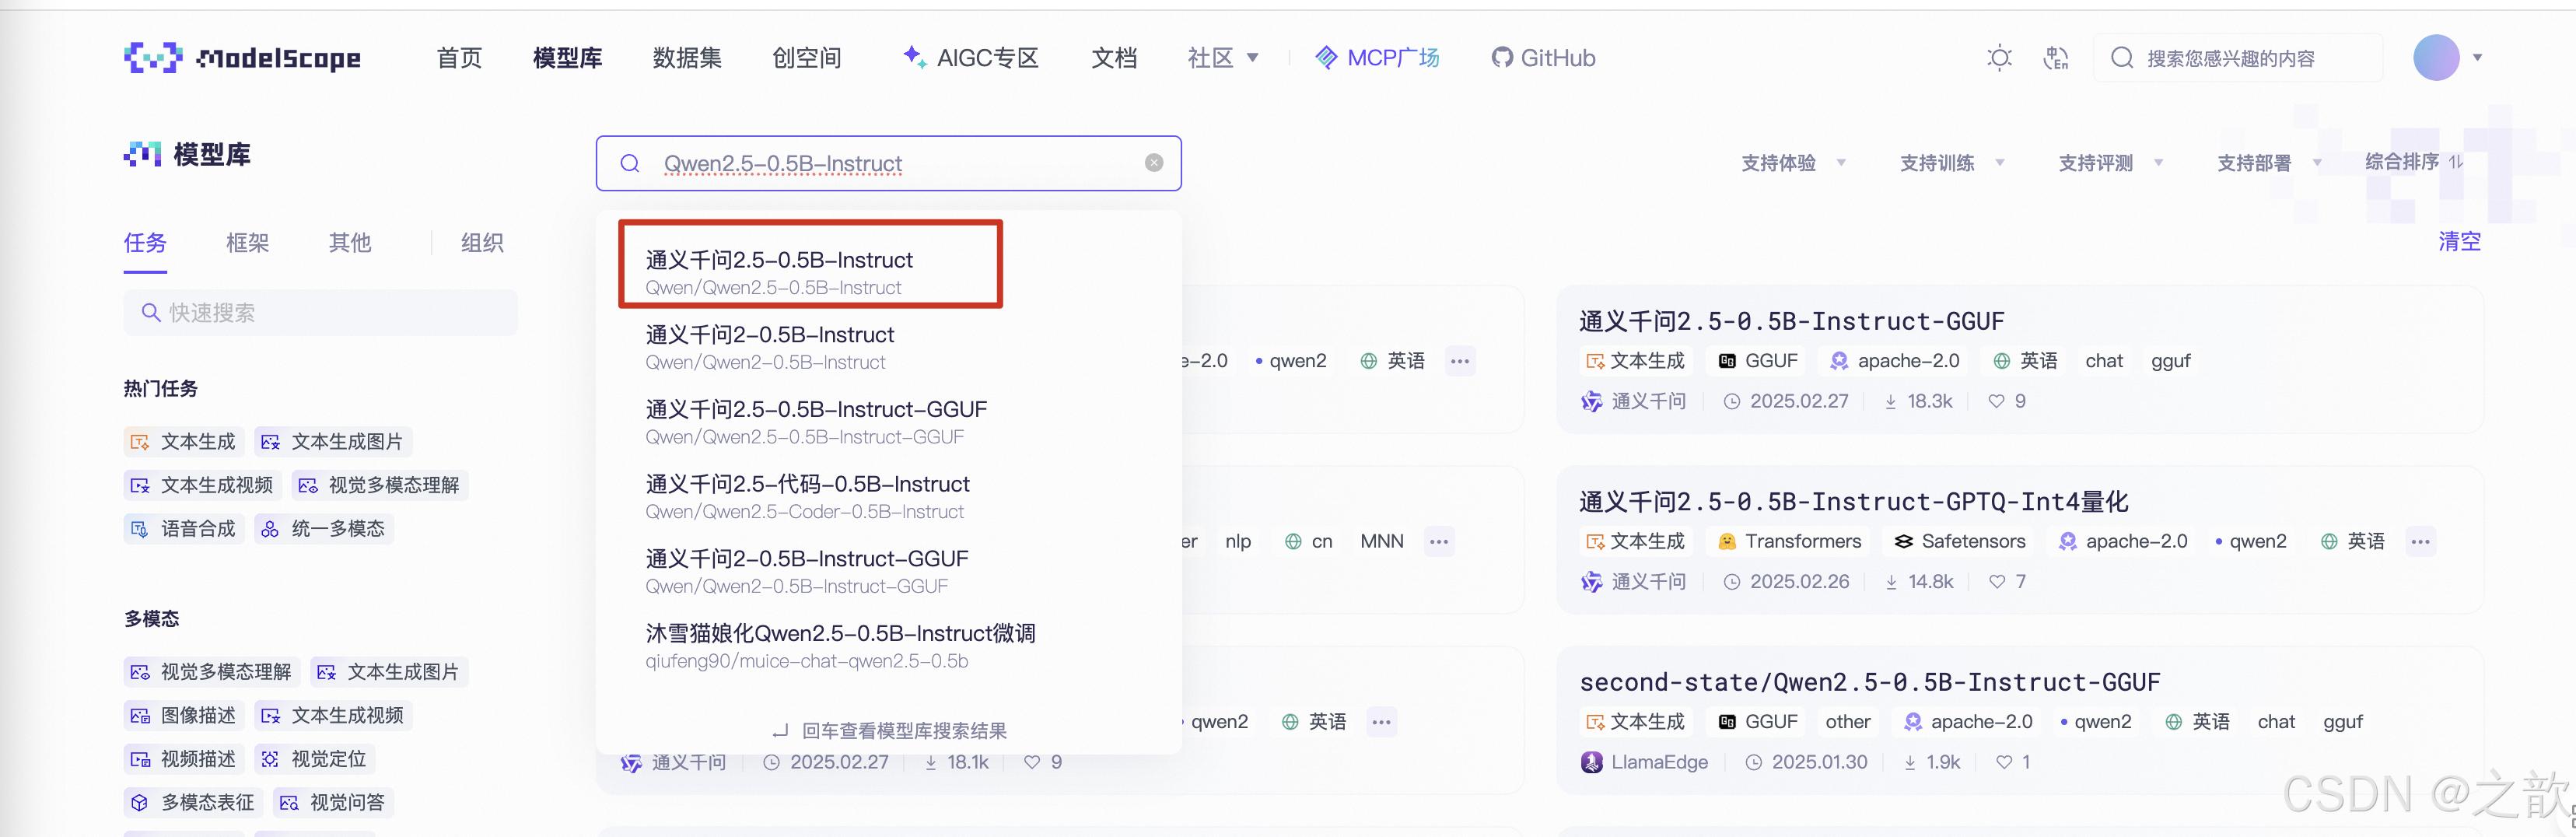
Task: Open the MCP广场 link
Action: (1377, 58)
